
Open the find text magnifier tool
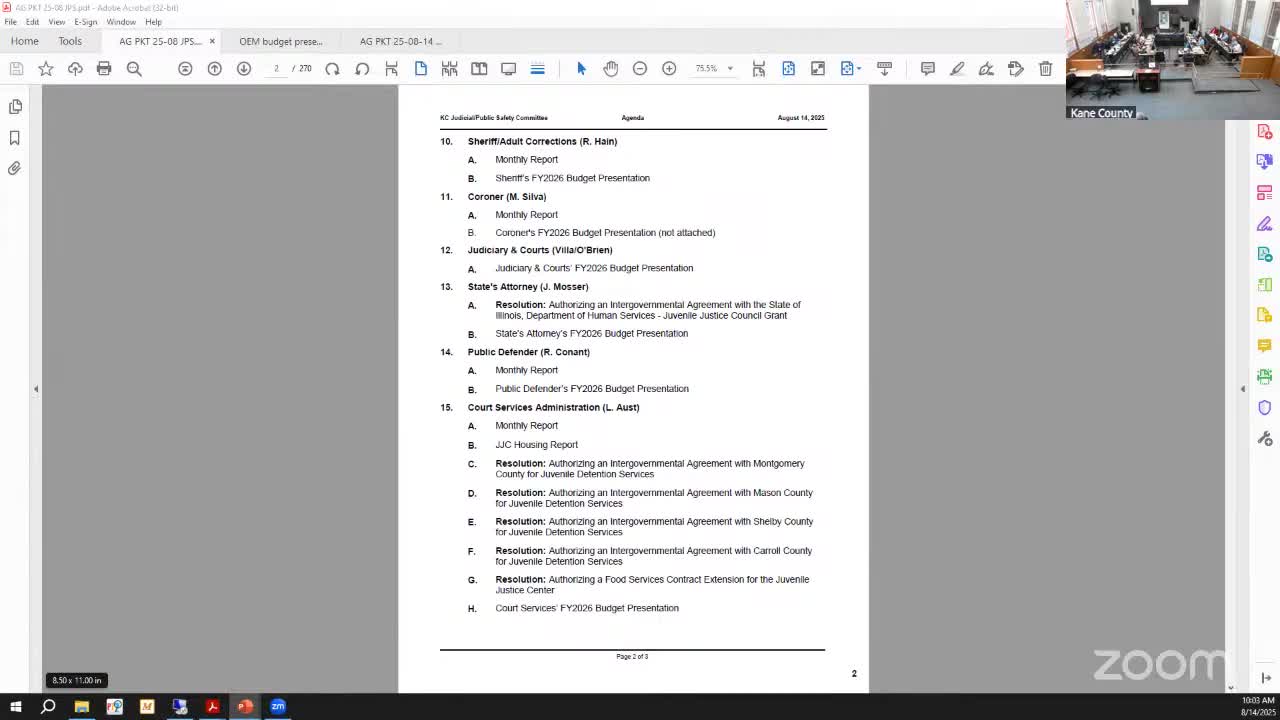point(134,68)
